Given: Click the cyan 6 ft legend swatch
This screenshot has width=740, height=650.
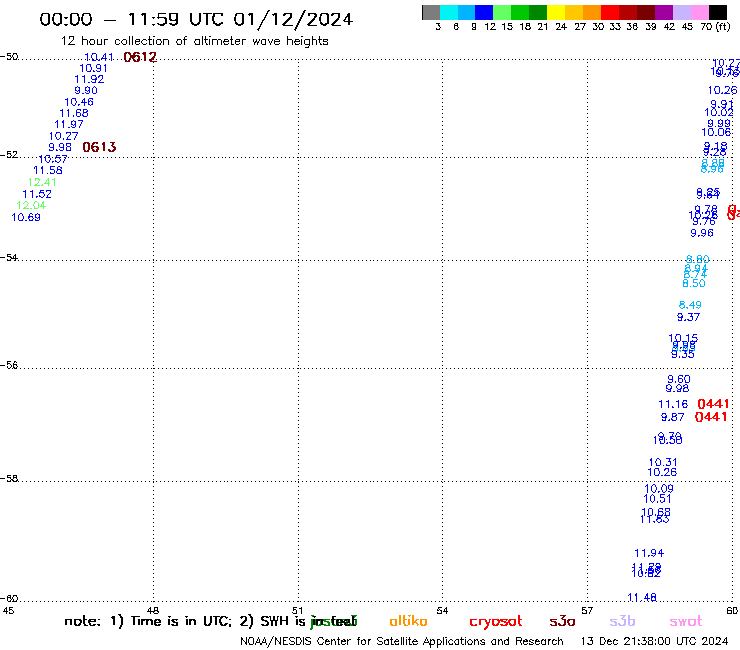Looking at the screenshot, I should [449, 12].
